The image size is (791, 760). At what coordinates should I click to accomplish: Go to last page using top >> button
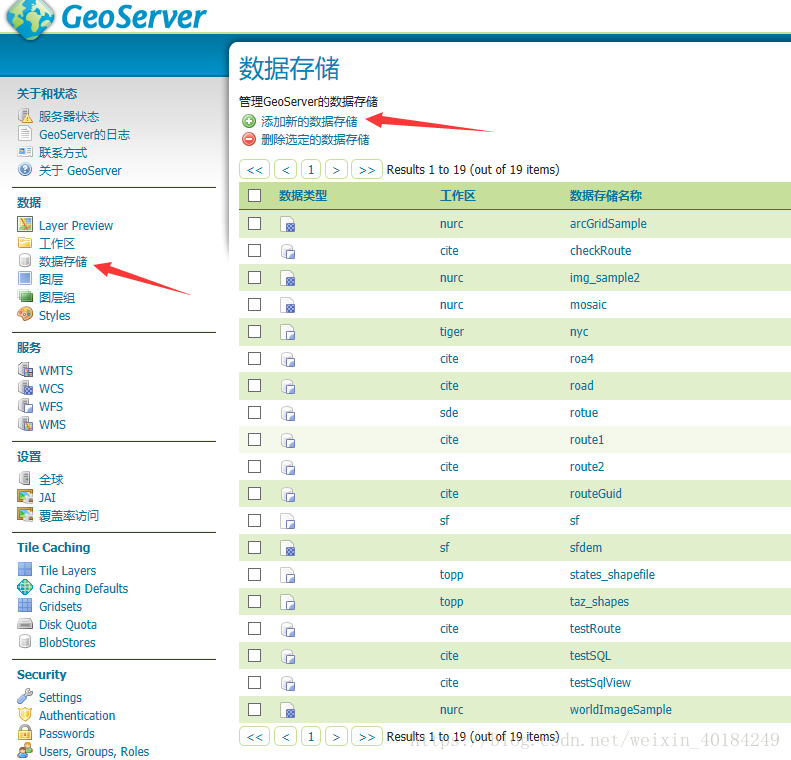[x=367, y=169]
